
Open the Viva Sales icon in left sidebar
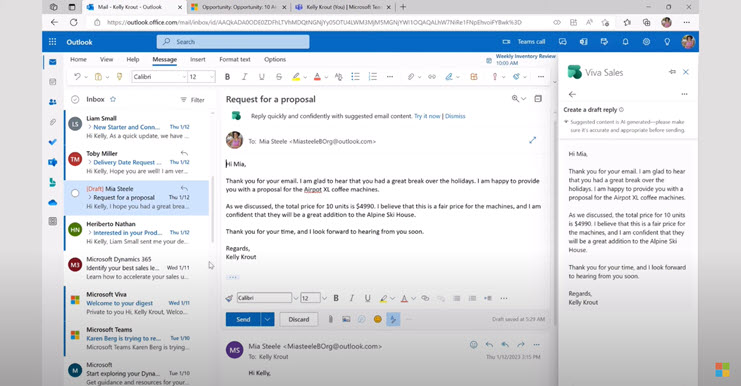click(52, 182)
